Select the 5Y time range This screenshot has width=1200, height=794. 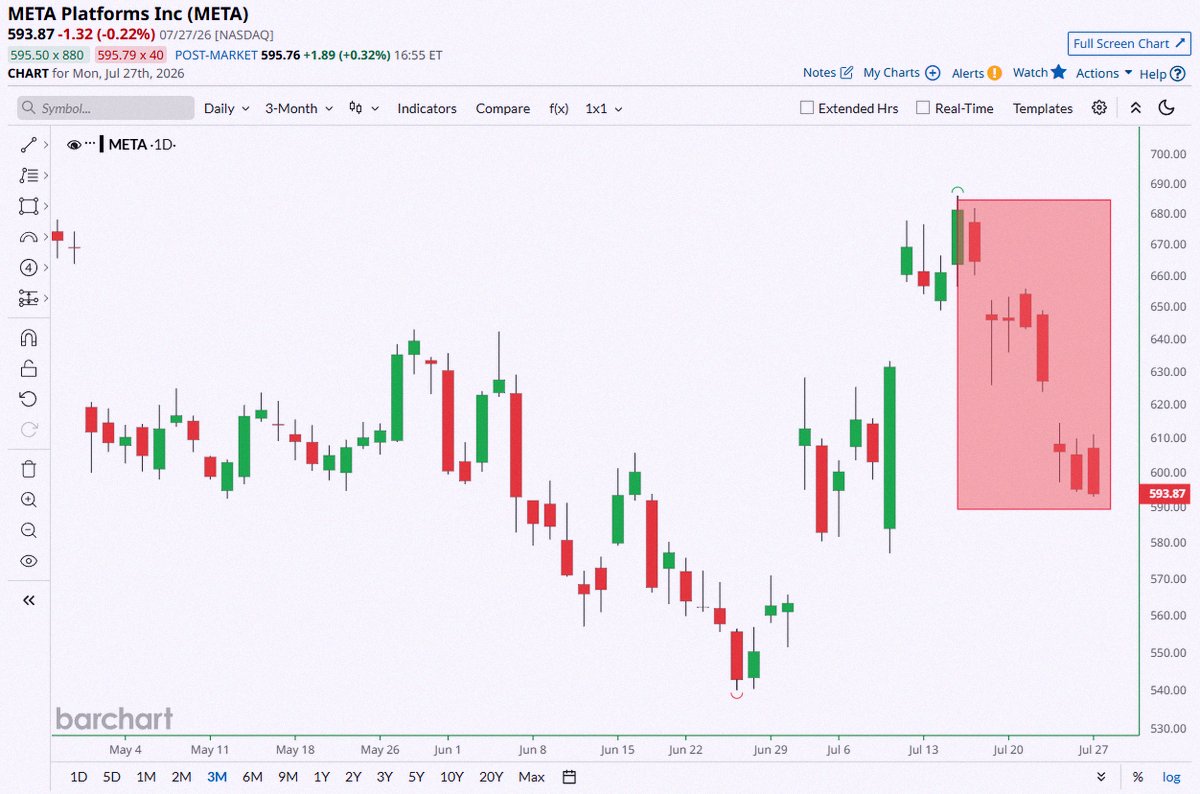click(415, 777)
